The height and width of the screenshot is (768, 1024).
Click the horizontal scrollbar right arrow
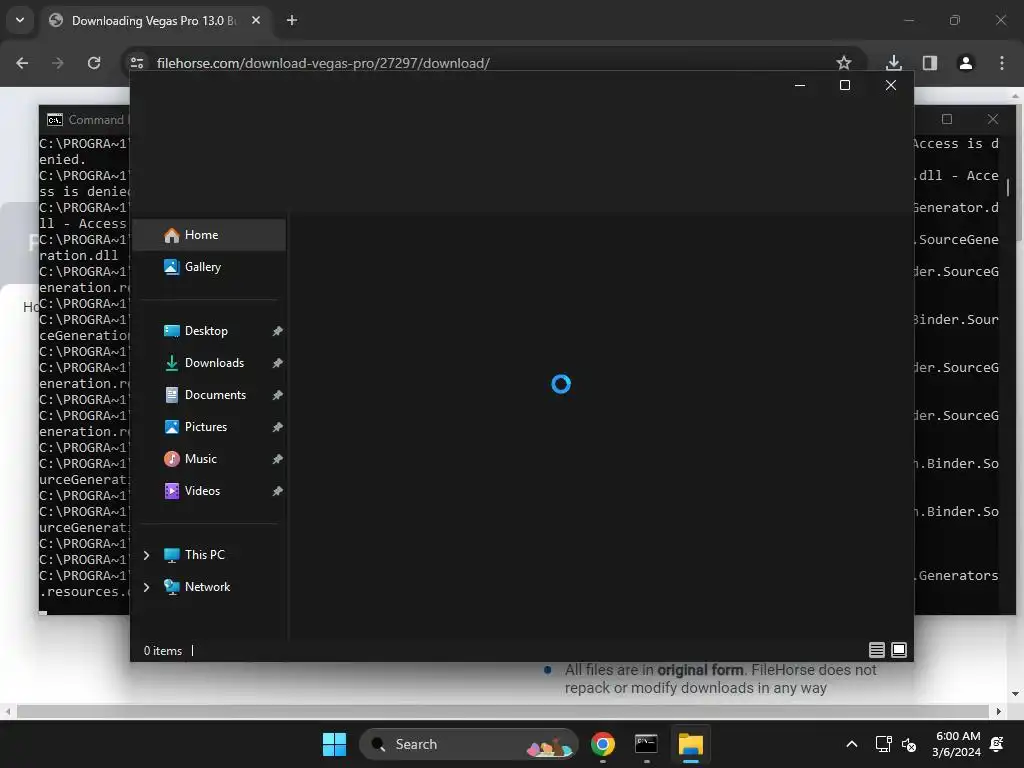pyautogui.click(x=999, y=711)
